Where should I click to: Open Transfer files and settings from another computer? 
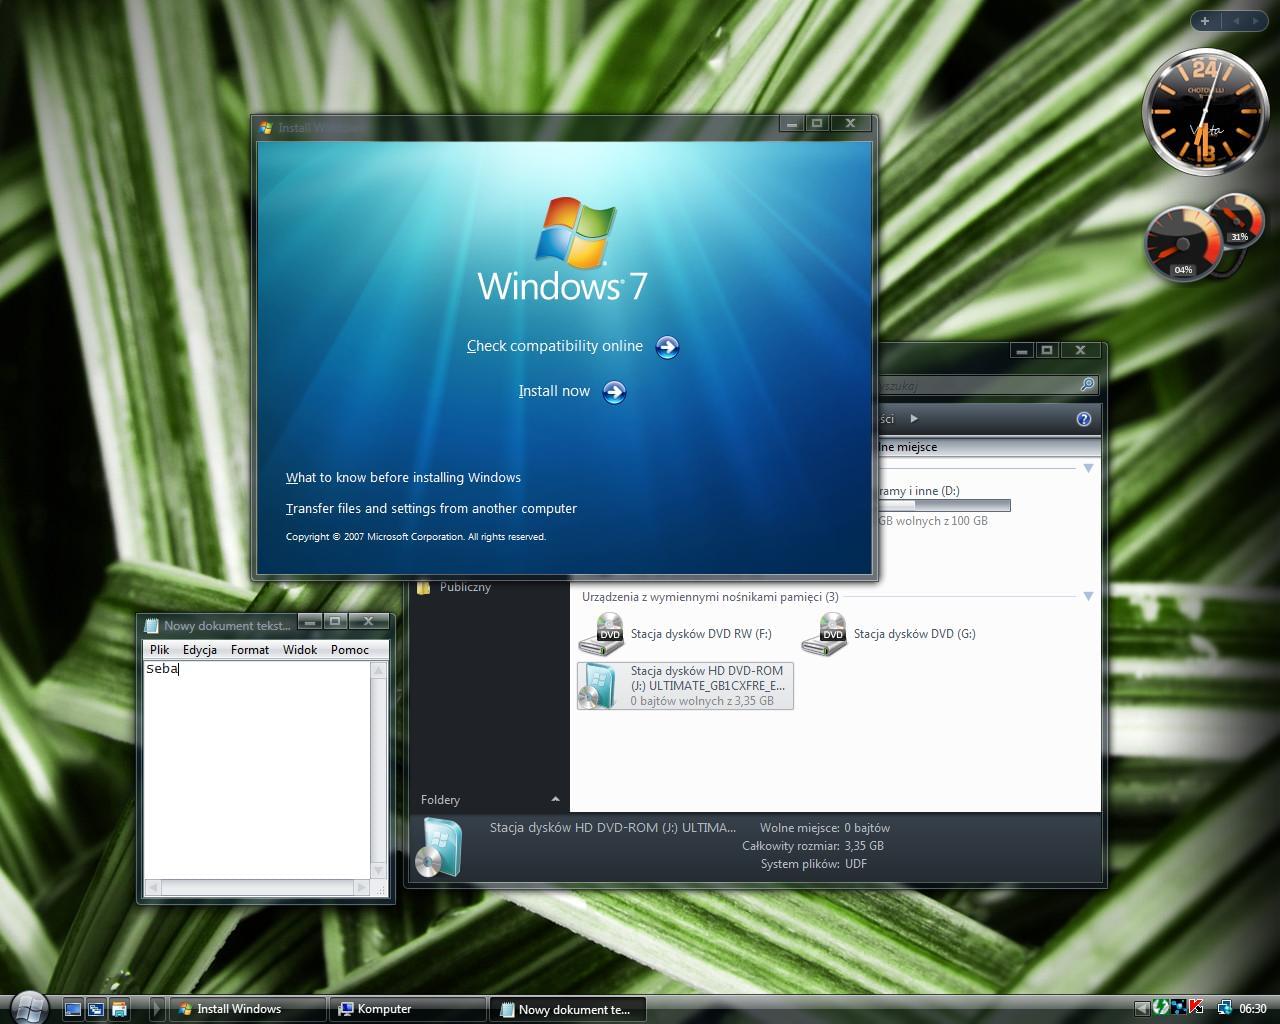tap(431, 508)
